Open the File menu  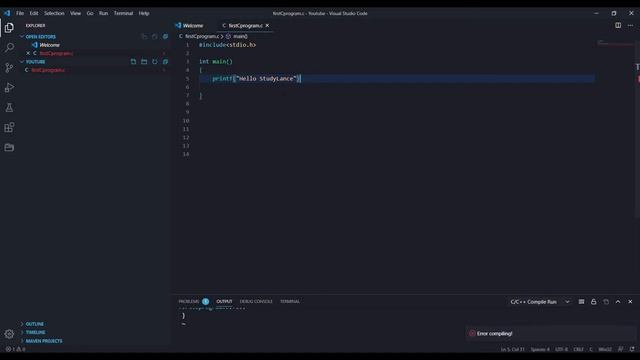click(20, 13)
